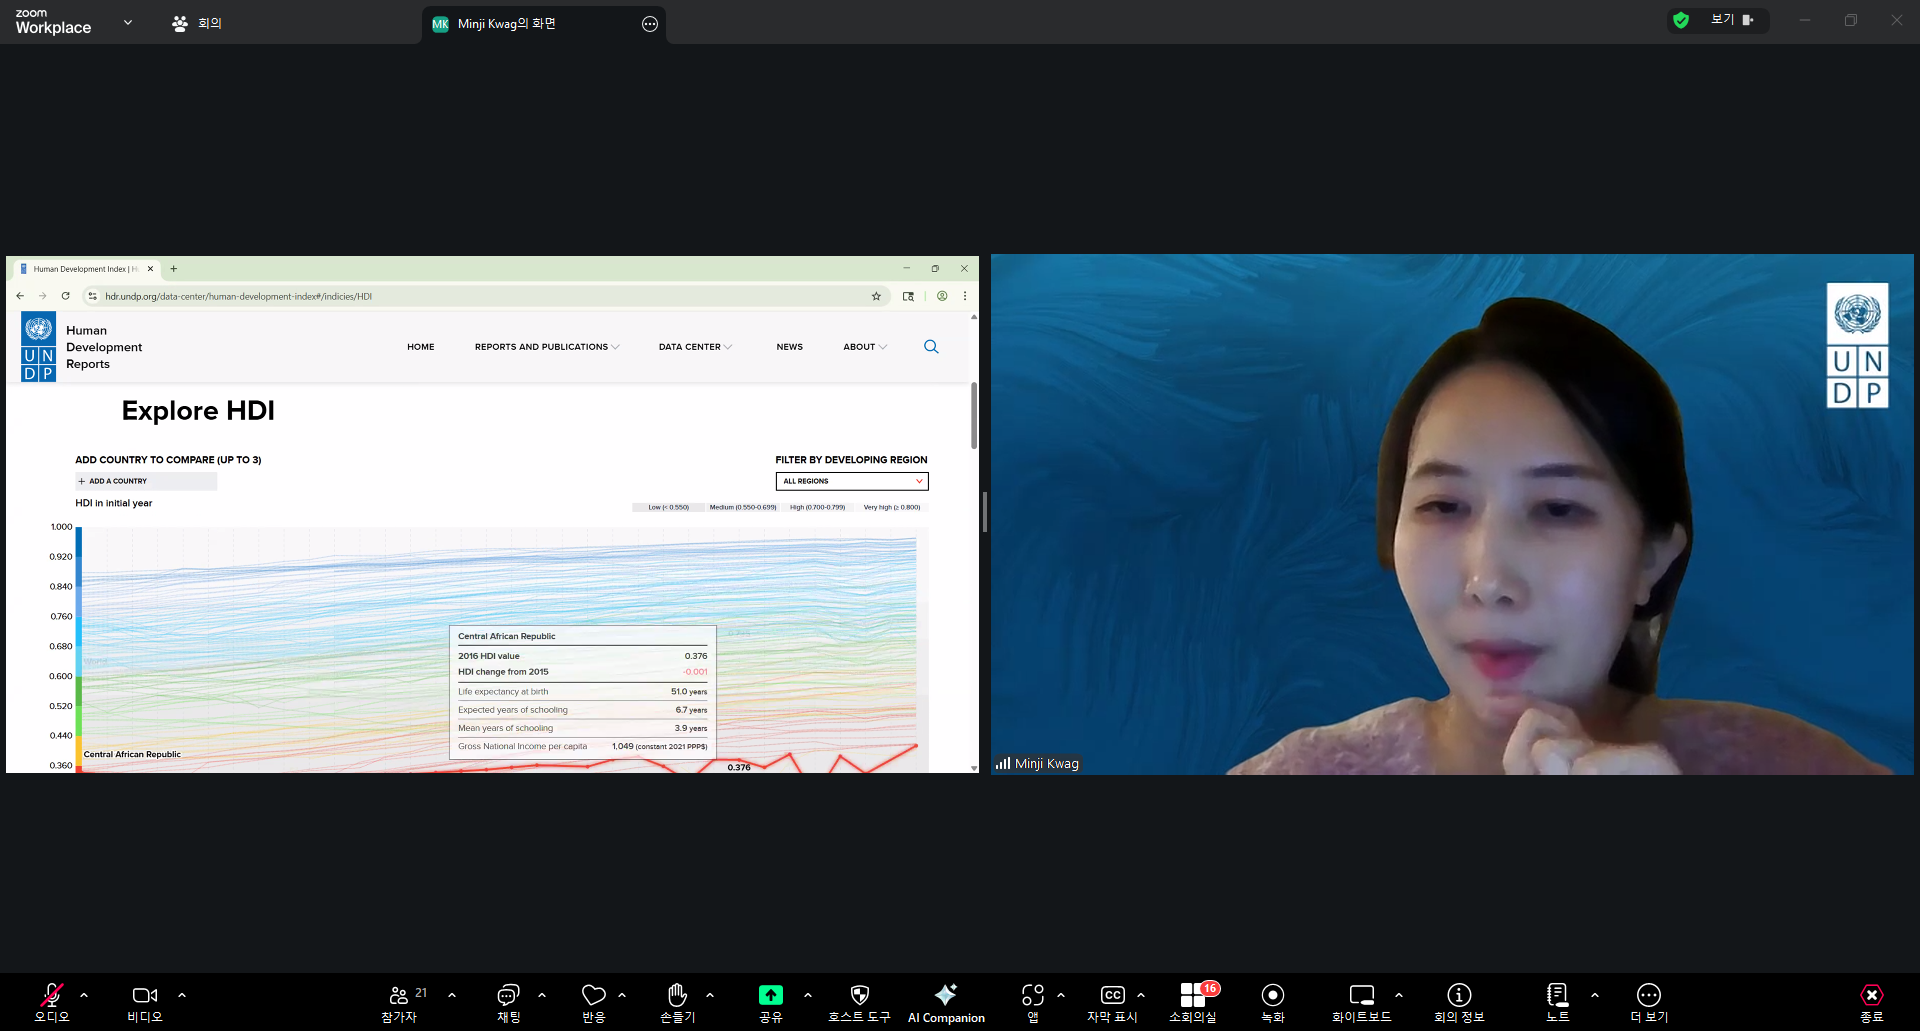
Task: Open the 보기 view options menu
Action: 1731,20
